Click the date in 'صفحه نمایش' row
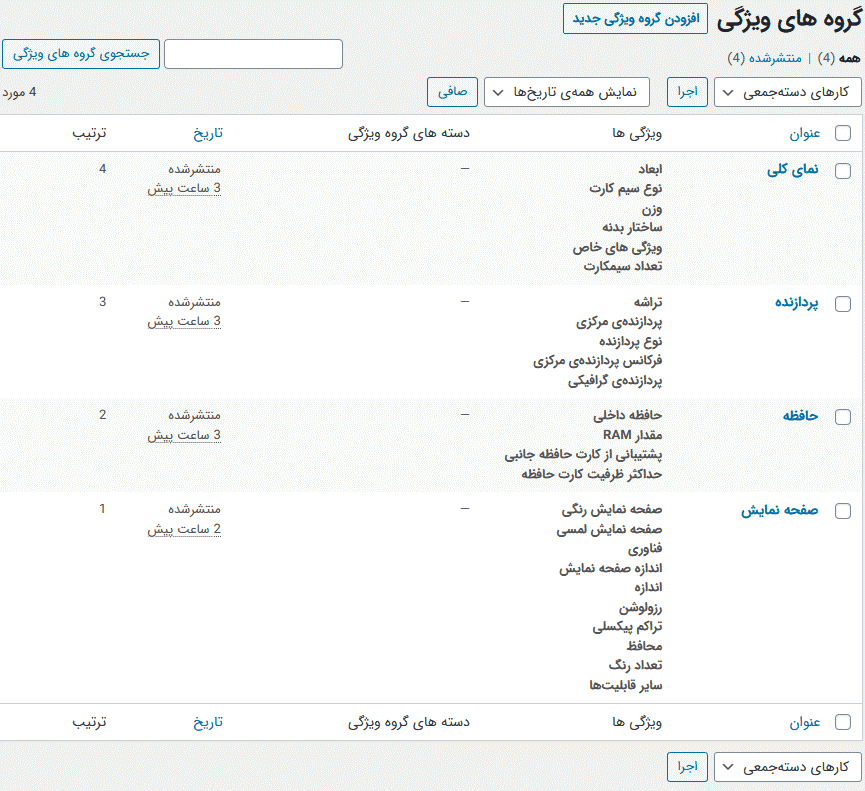The height and width of the screenshot is (791, 865). 184,530
